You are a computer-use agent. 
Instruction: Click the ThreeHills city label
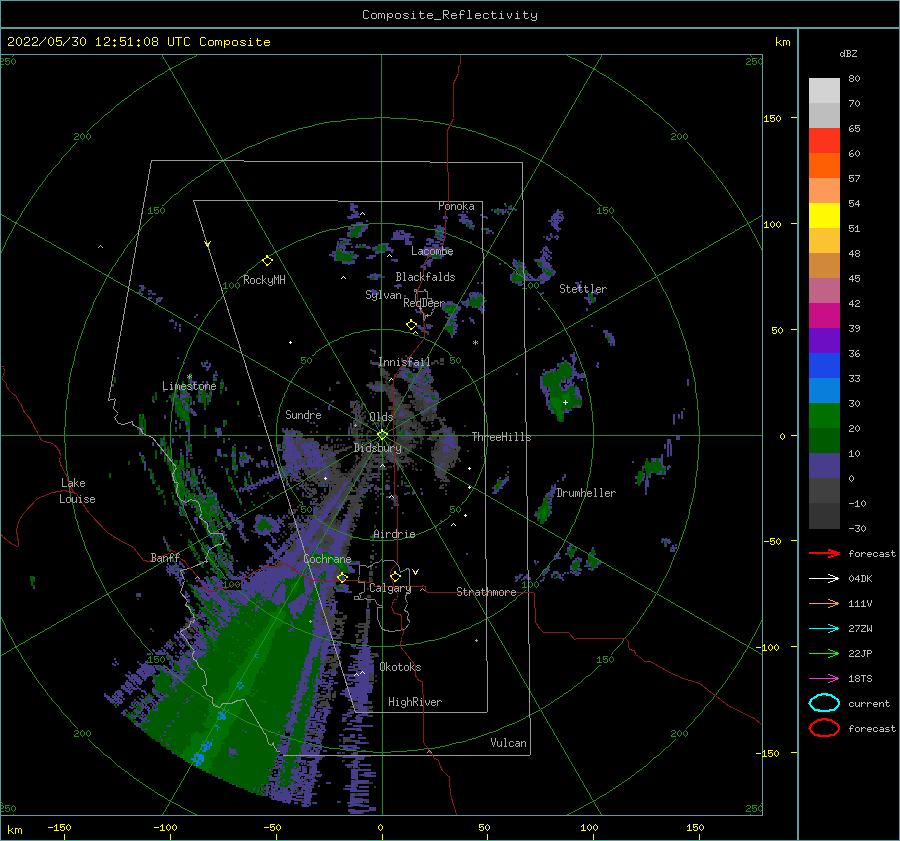click(x=502, y=437)
